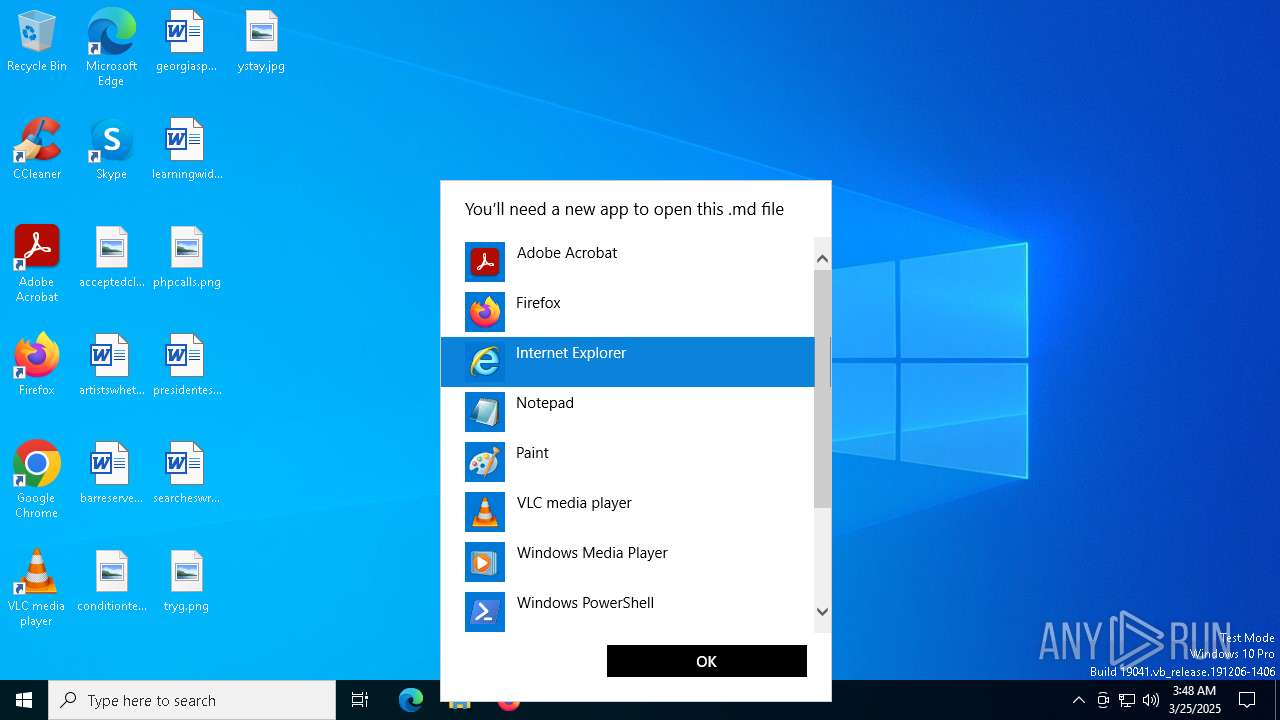Viewport: 1280px width, 720px height.
Task: Open the Windows Start menu
Action: (24, 700)
